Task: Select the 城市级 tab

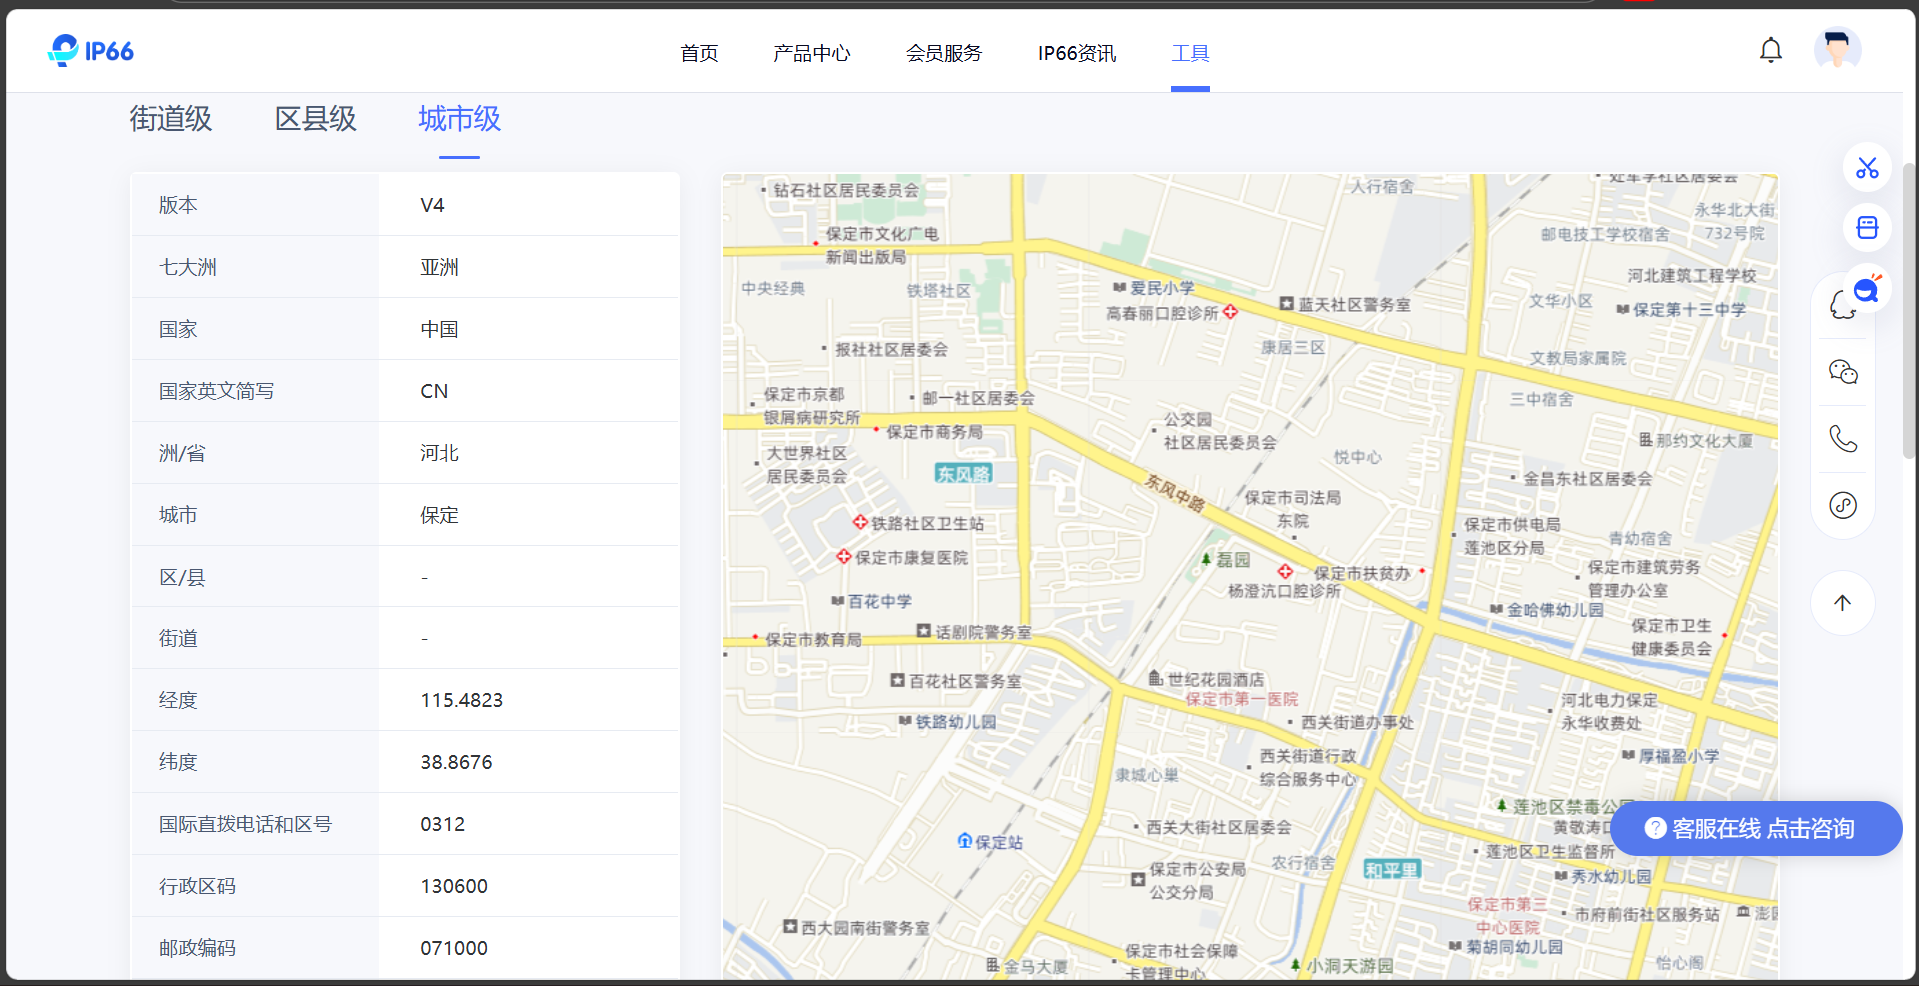Action: tap(459, 119)
